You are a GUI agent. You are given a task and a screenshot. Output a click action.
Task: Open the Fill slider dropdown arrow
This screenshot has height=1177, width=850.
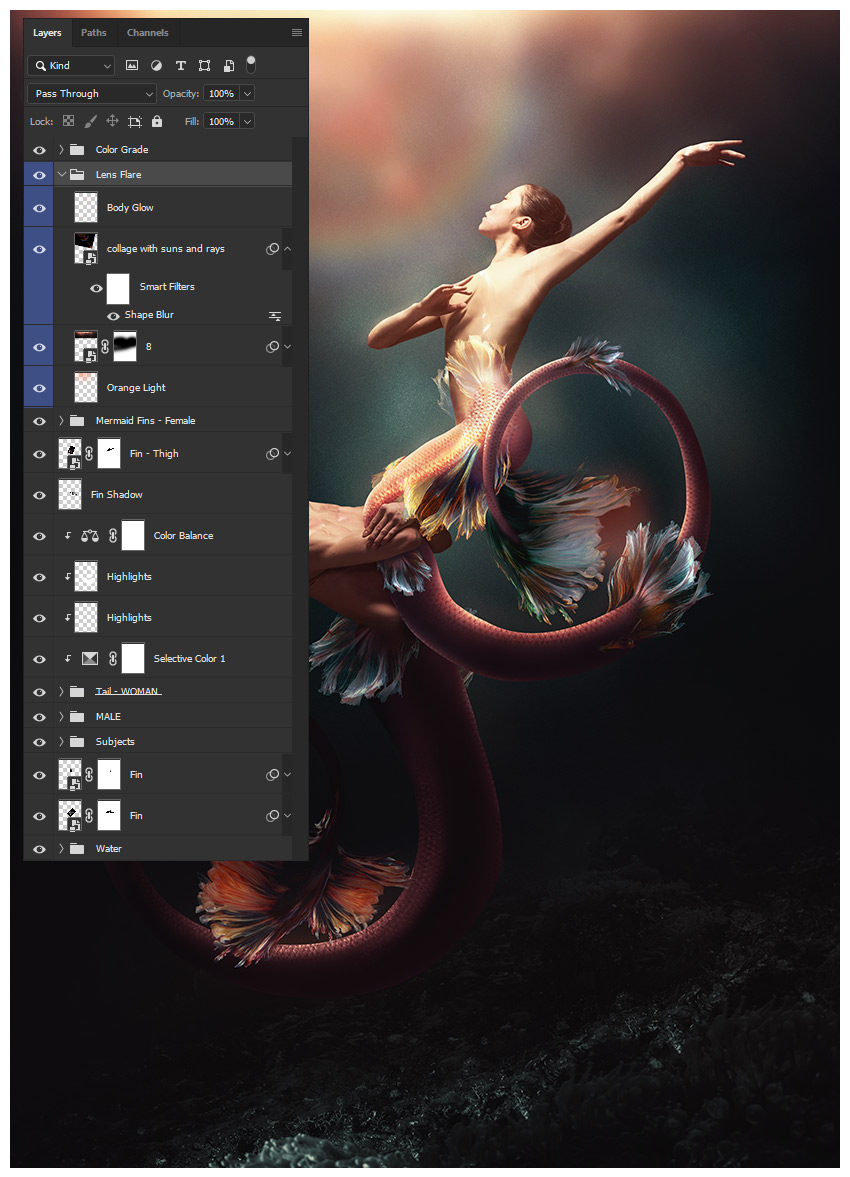pos(247,121)
